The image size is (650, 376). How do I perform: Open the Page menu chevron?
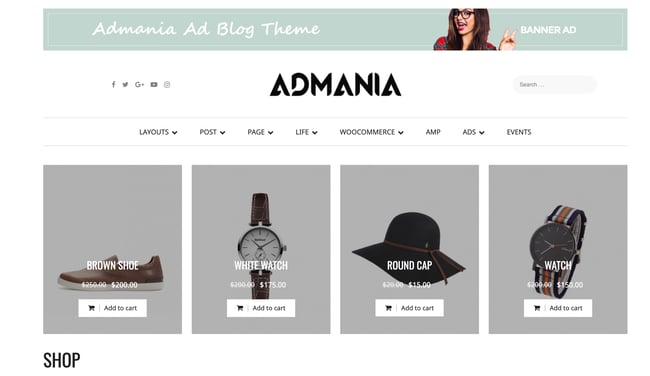(x=271, y=133)
